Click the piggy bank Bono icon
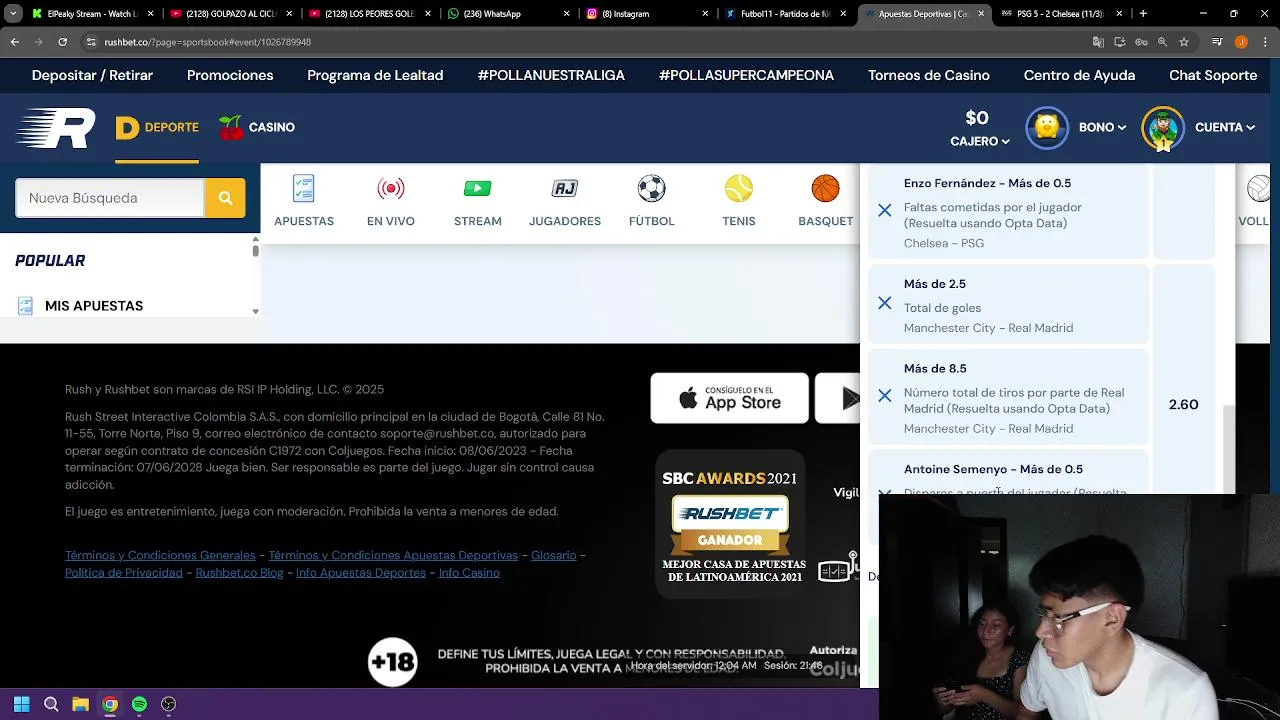The width and height of the screenshot is (1280, 720). click(1047, 127)
